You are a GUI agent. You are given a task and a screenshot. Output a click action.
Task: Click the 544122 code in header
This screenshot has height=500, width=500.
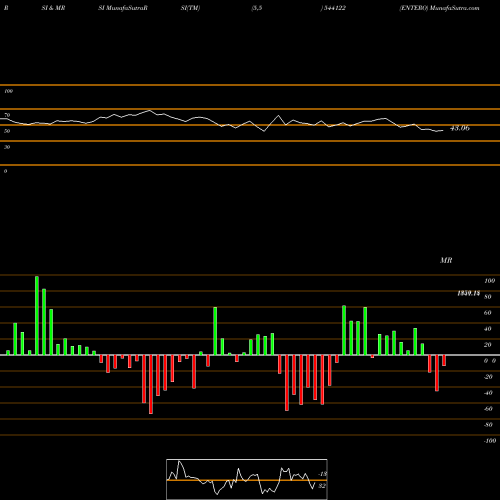point(335,8)
